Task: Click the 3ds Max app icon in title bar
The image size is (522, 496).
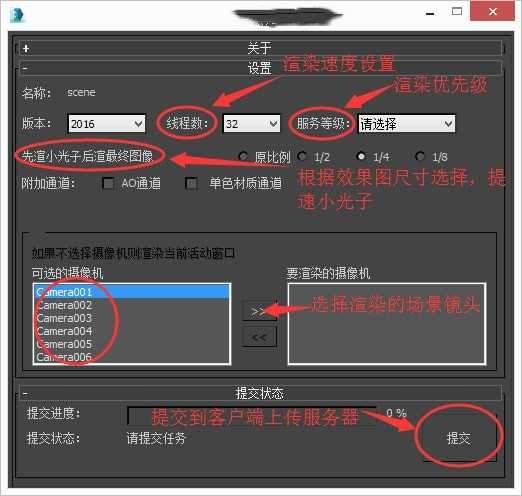Action: point(17,15)
